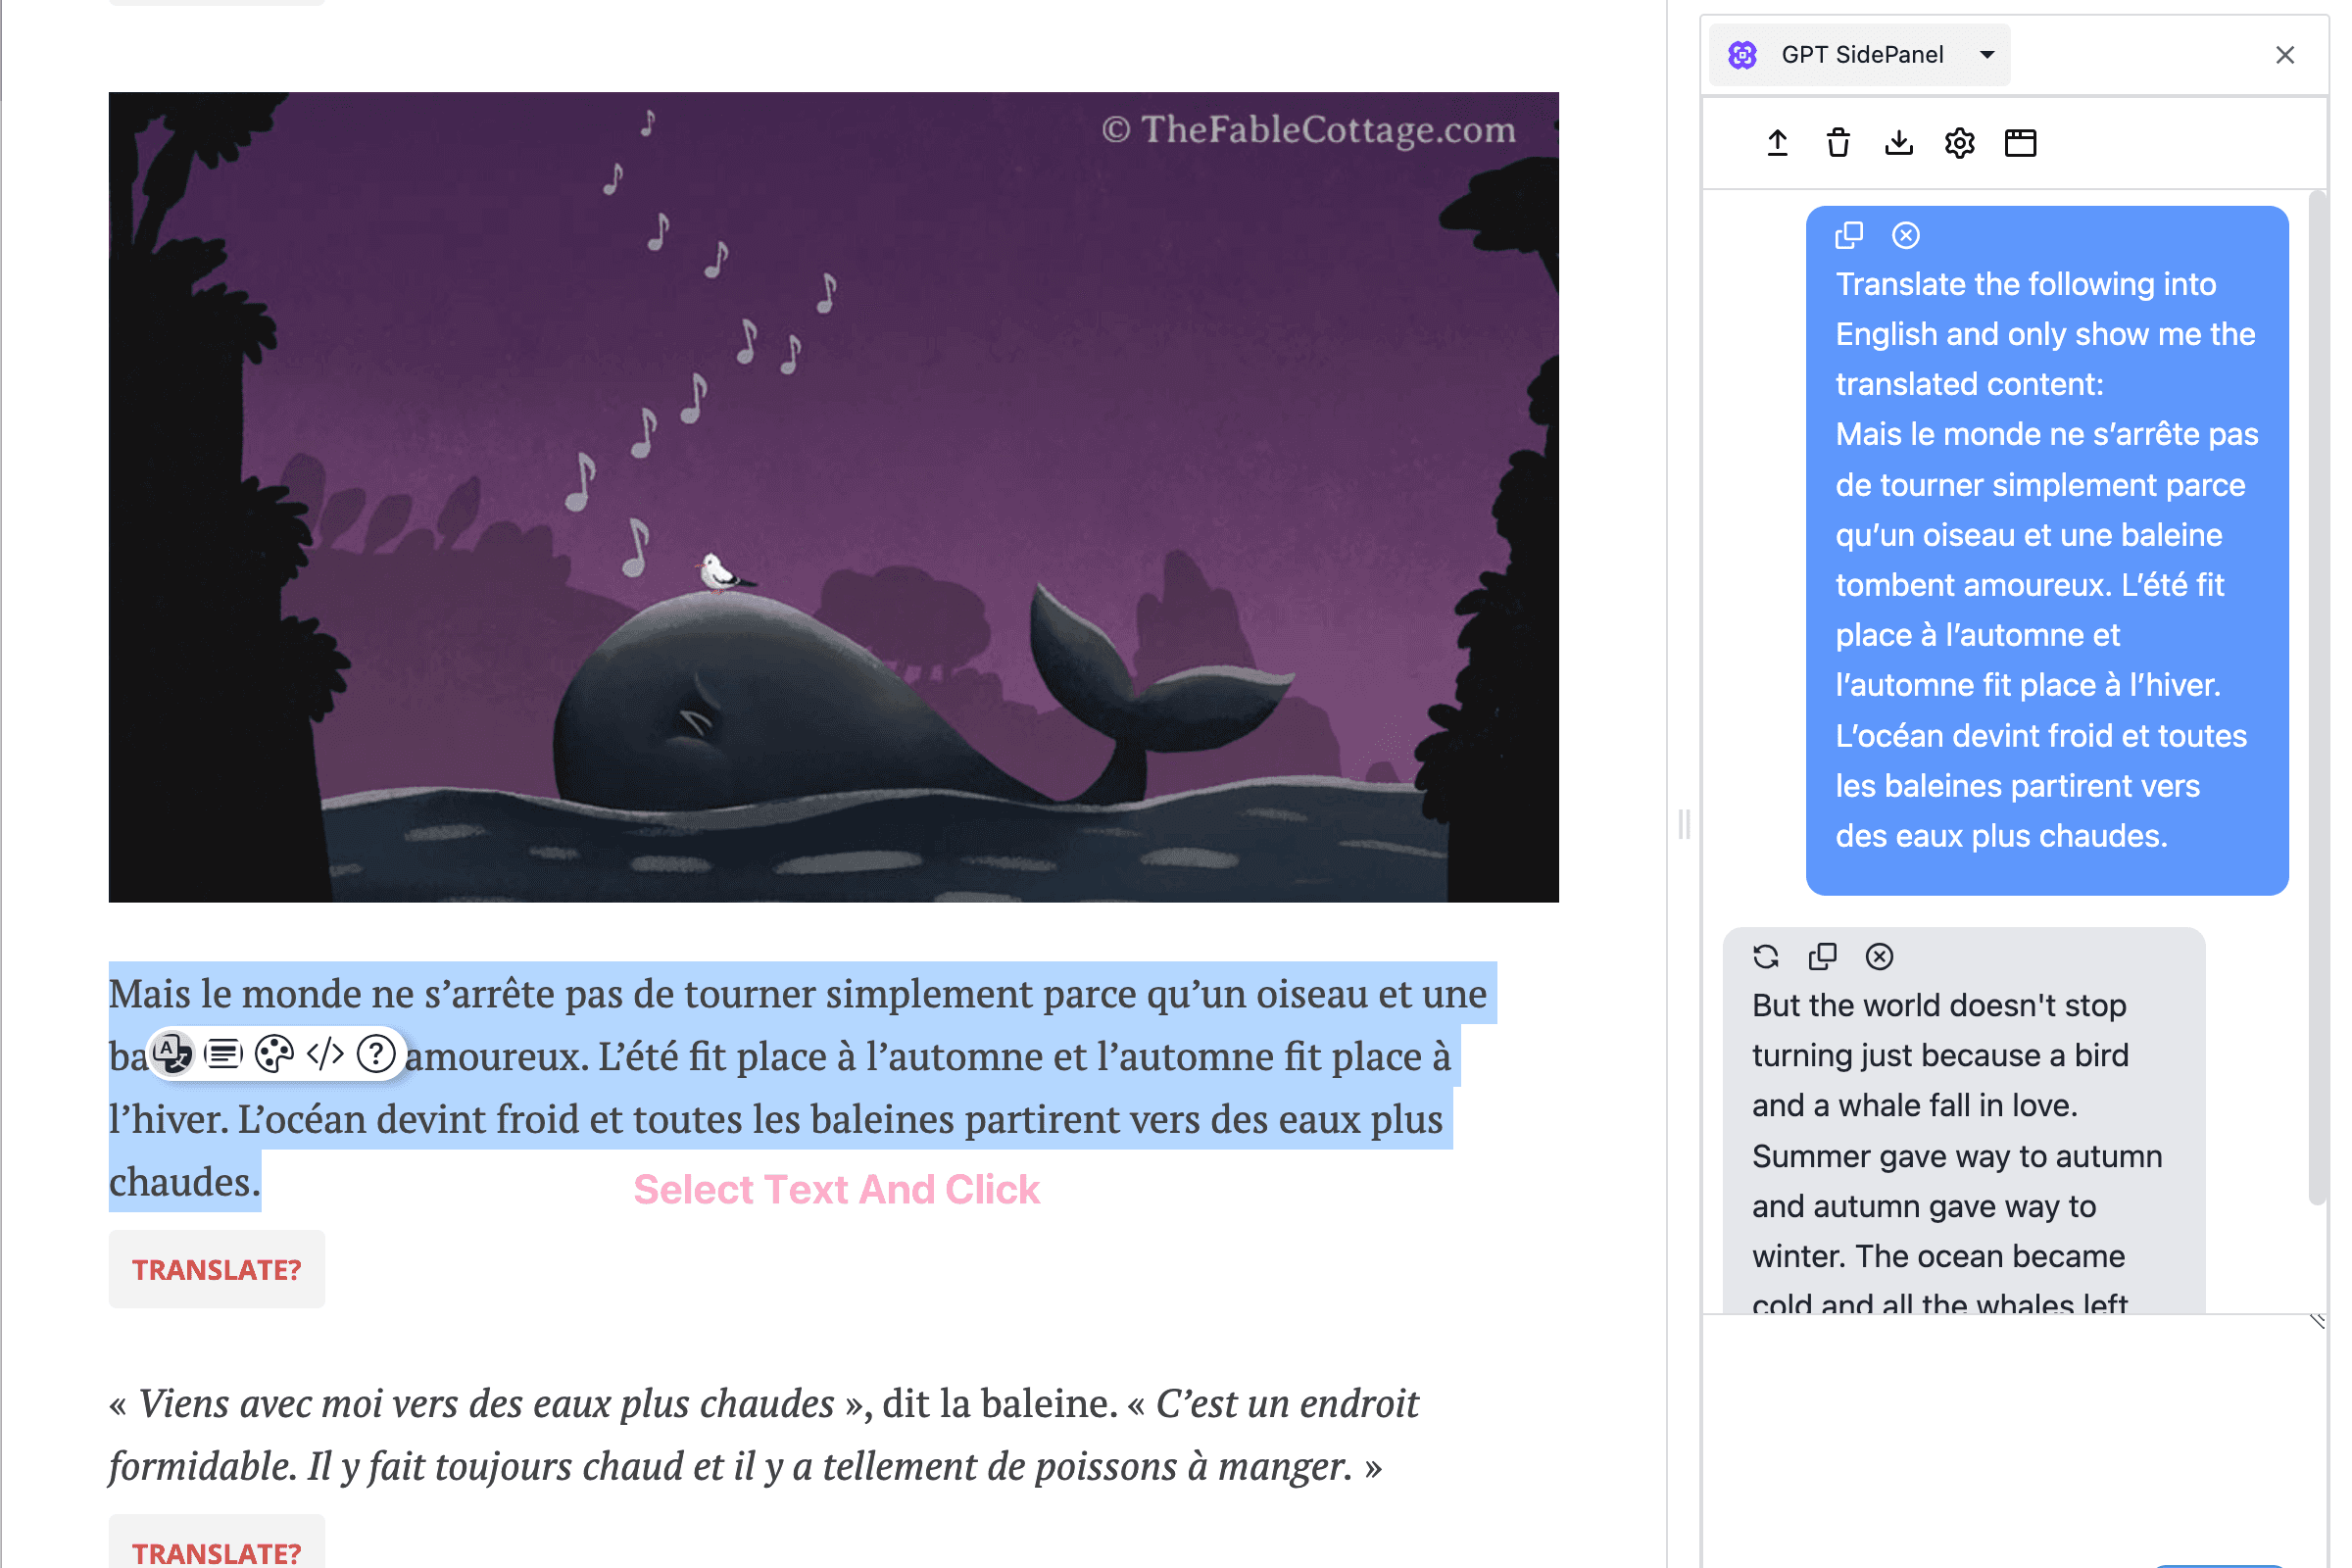This screenshot has height=1568, width=2352.
Task: Click the side panel resize handle
Action: point(1684,824)
